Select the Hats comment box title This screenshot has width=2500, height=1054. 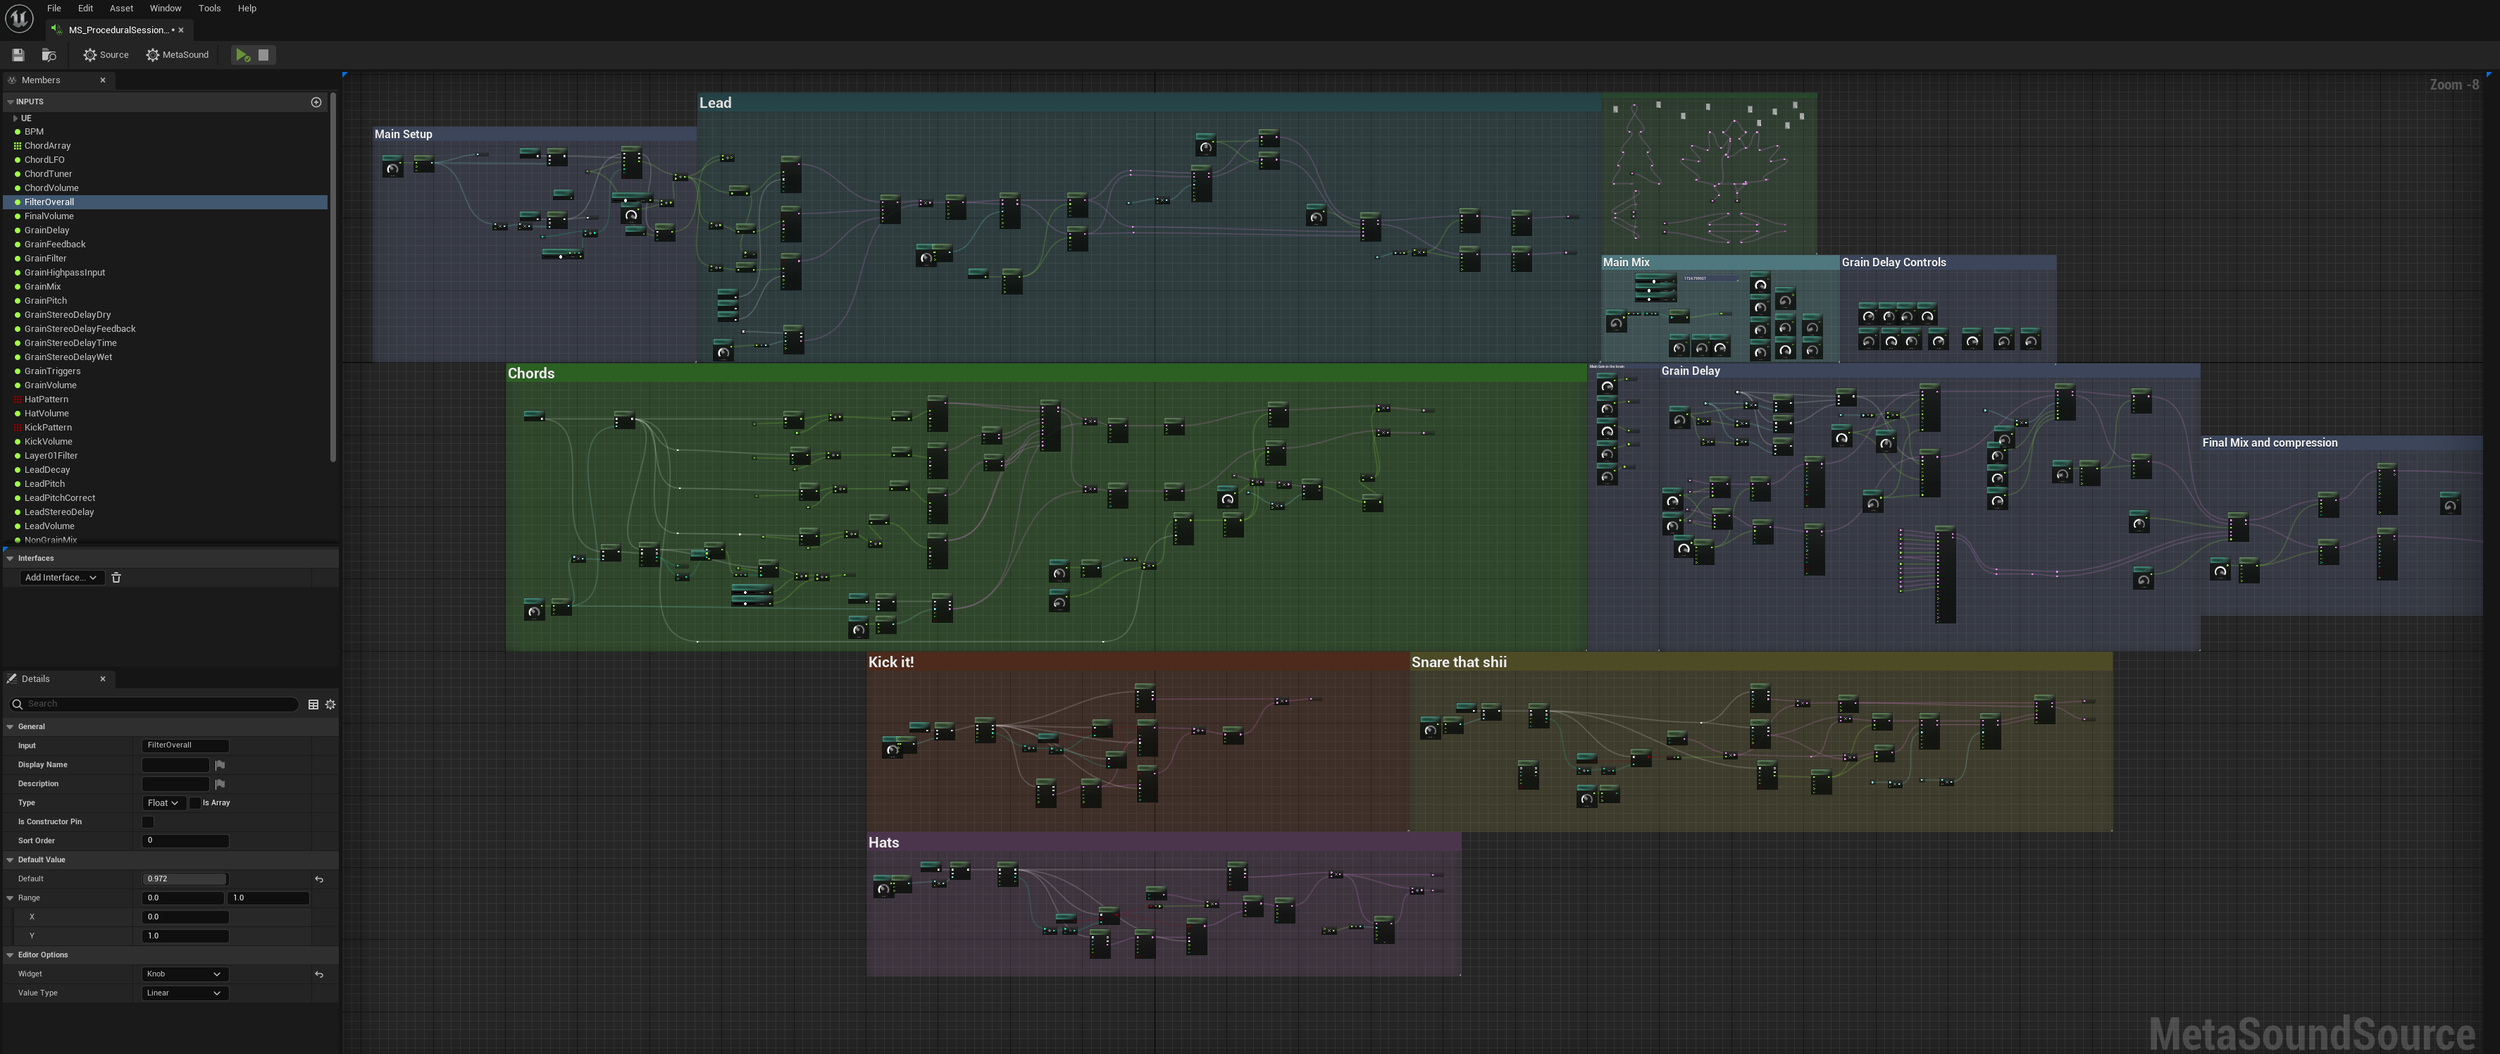[884, 843]
